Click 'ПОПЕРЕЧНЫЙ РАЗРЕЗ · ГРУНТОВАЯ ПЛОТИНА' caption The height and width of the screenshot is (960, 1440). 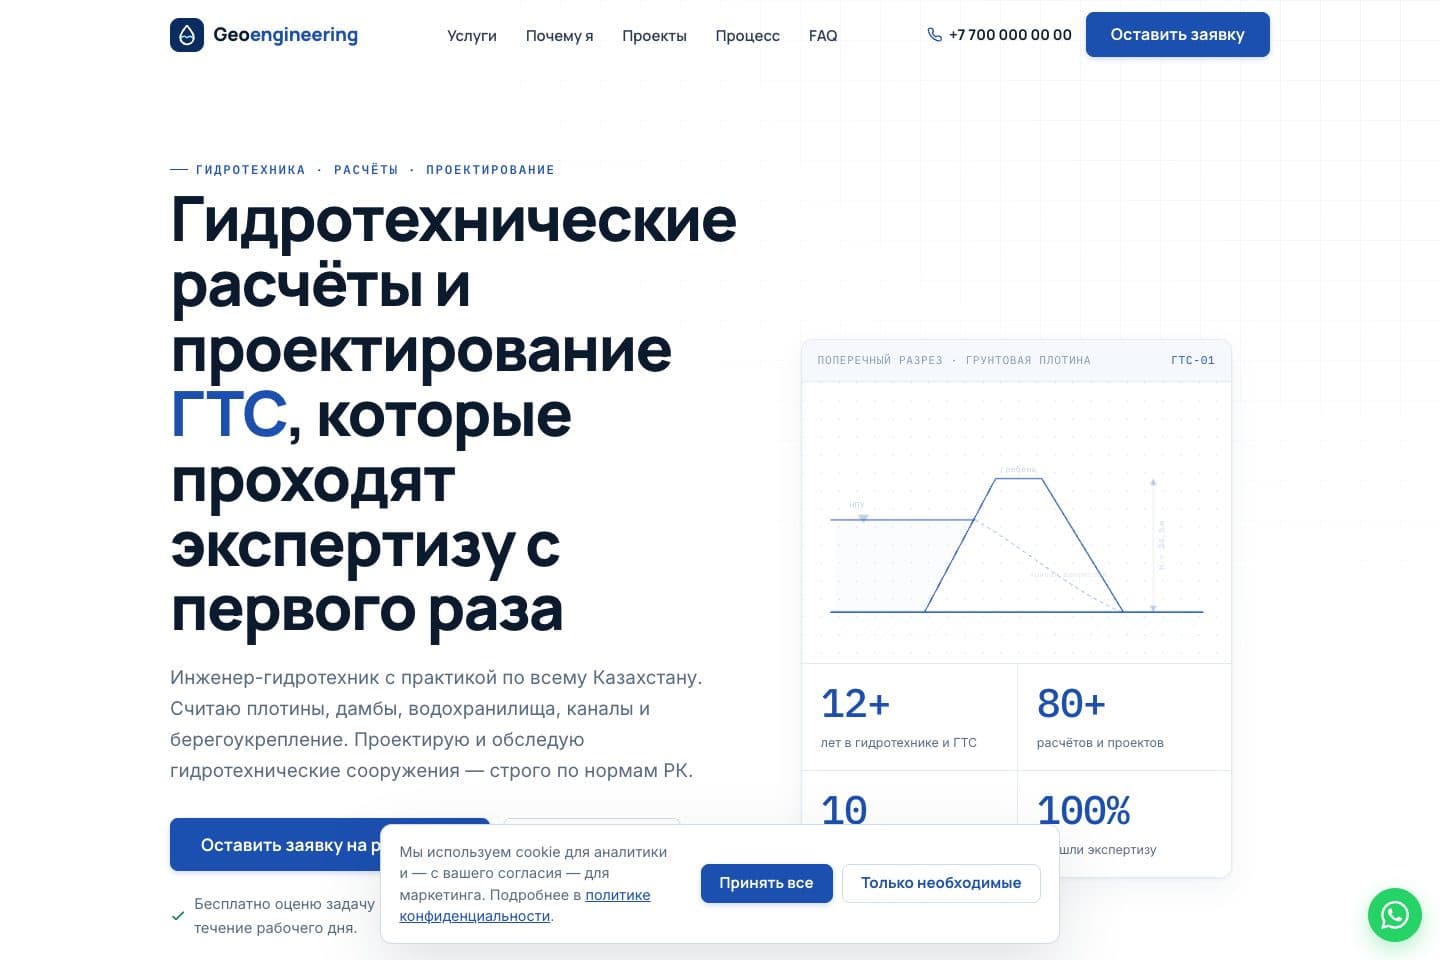[x=954, y=360]
